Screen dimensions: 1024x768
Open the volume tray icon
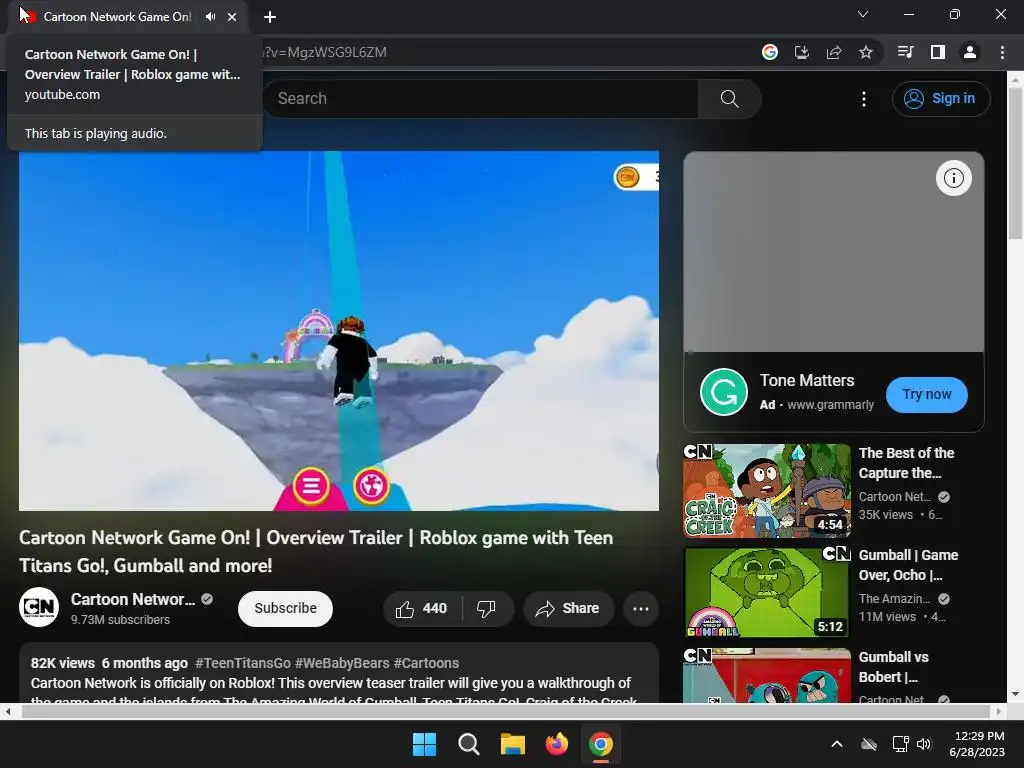pyautogui.click(x=923, y=744)
